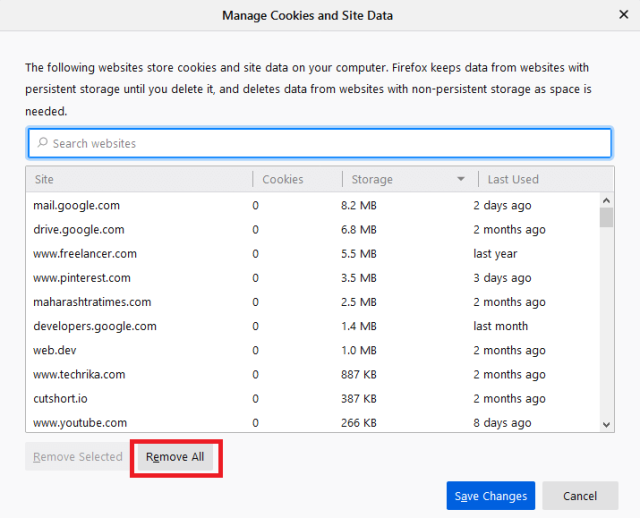Click the 2.5 MB storage value
Viewport: 640px width, 518px height.
point(359,302)
